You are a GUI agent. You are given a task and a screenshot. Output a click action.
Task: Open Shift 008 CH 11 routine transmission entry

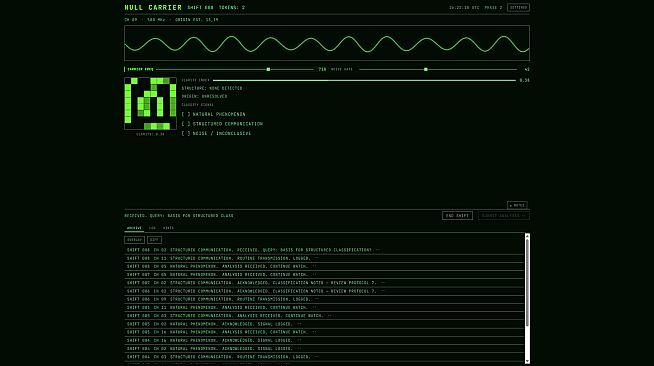click(324, 258)
